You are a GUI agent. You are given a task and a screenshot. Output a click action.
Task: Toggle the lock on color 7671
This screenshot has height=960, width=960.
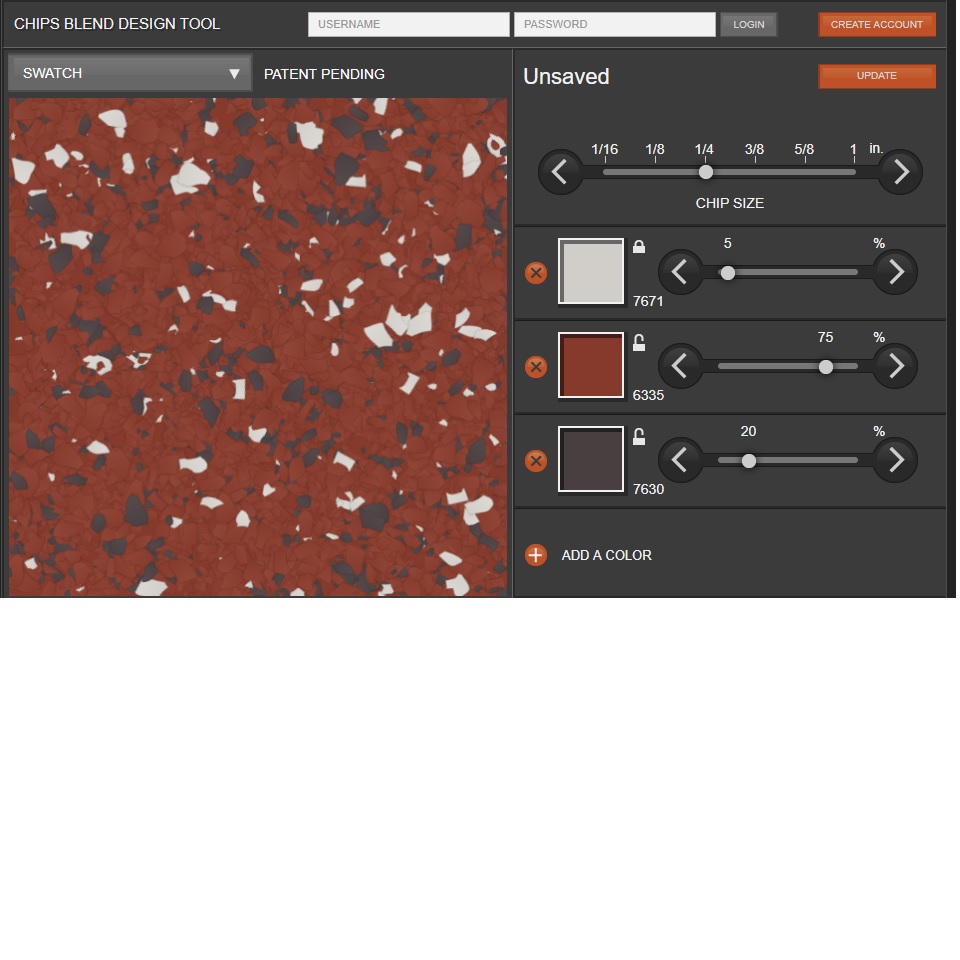pyautogui.click(x=639, y=247)
